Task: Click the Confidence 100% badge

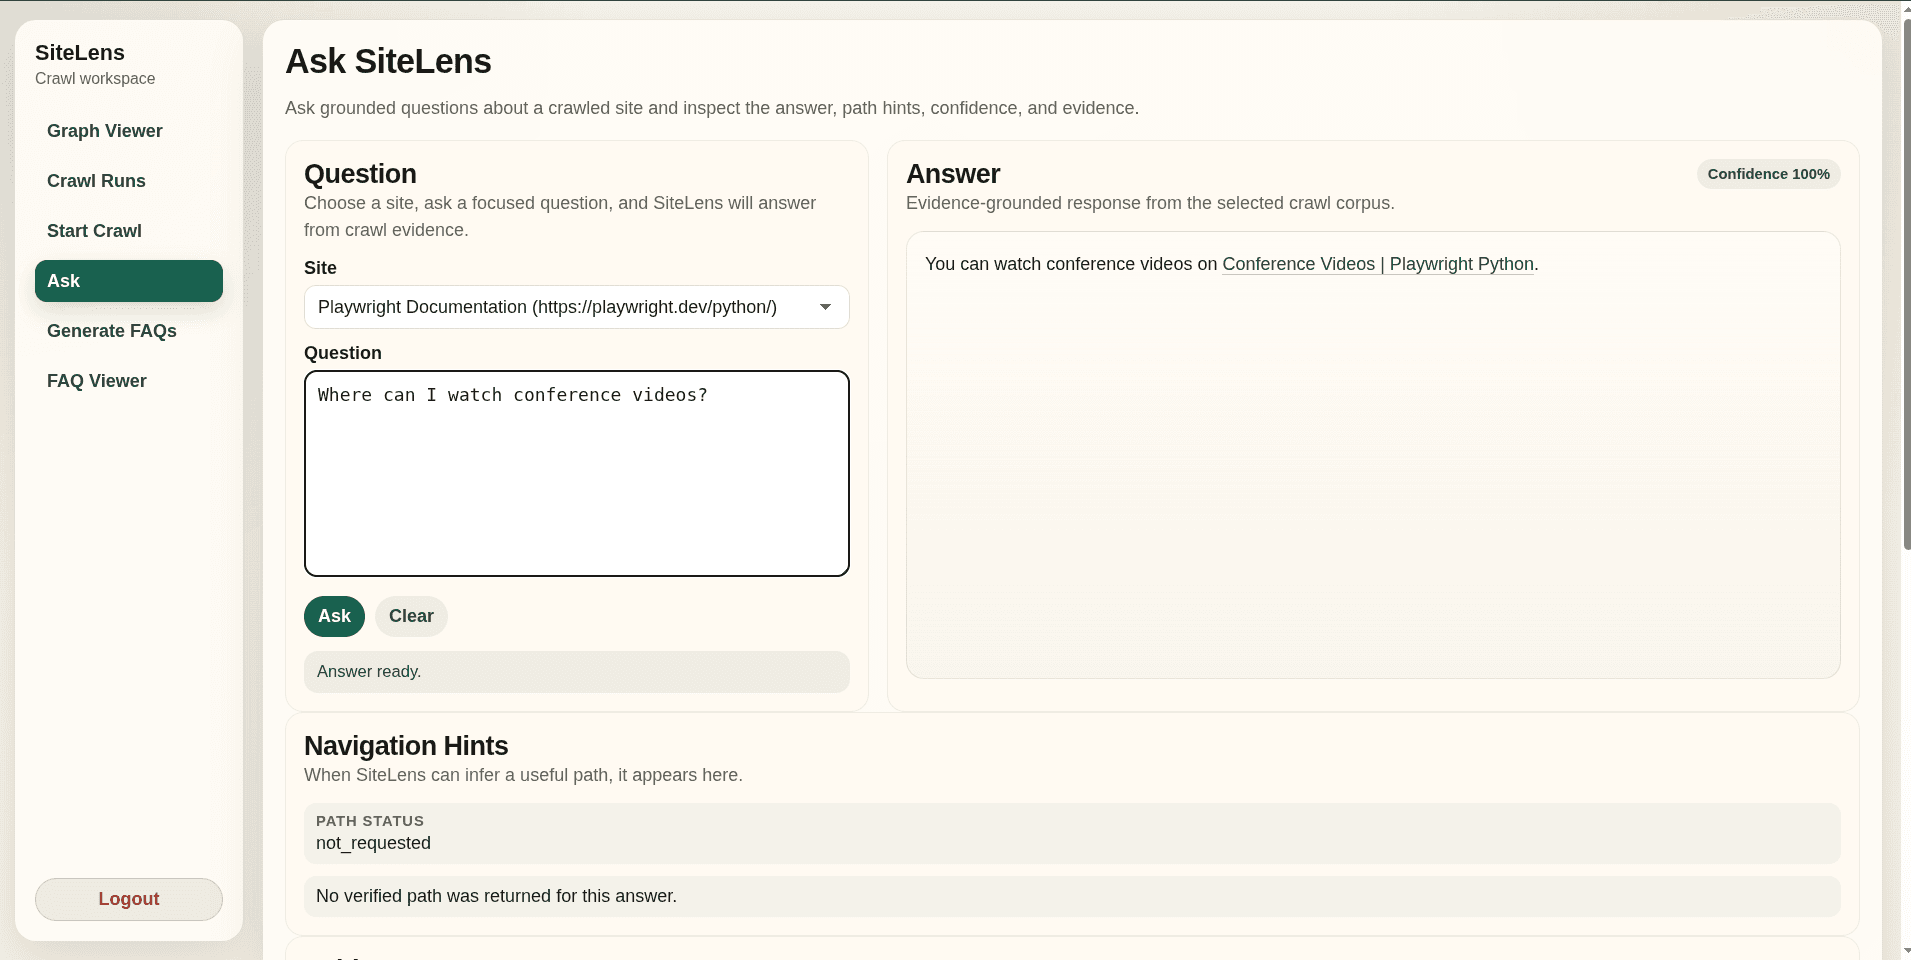Action: coord(1768,174)
